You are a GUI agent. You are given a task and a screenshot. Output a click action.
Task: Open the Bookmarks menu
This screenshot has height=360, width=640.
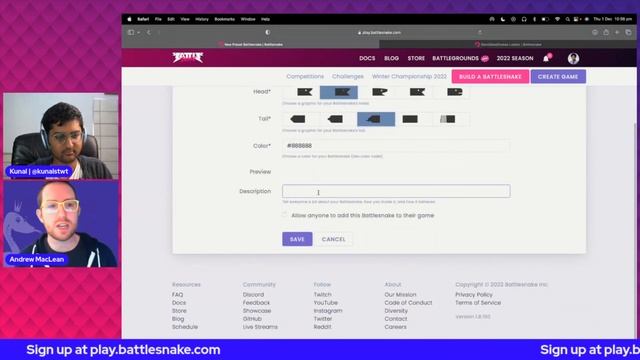pyautogui.click(x=224, y=19)
